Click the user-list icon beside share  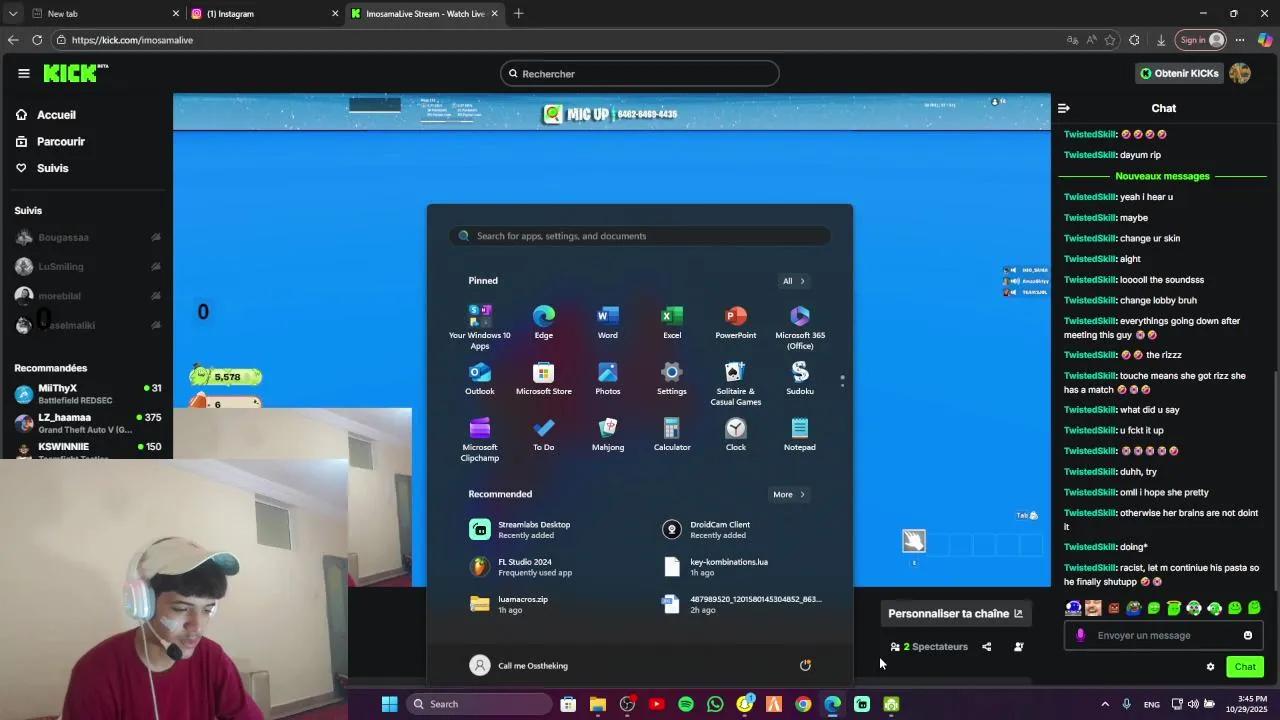1018,647
